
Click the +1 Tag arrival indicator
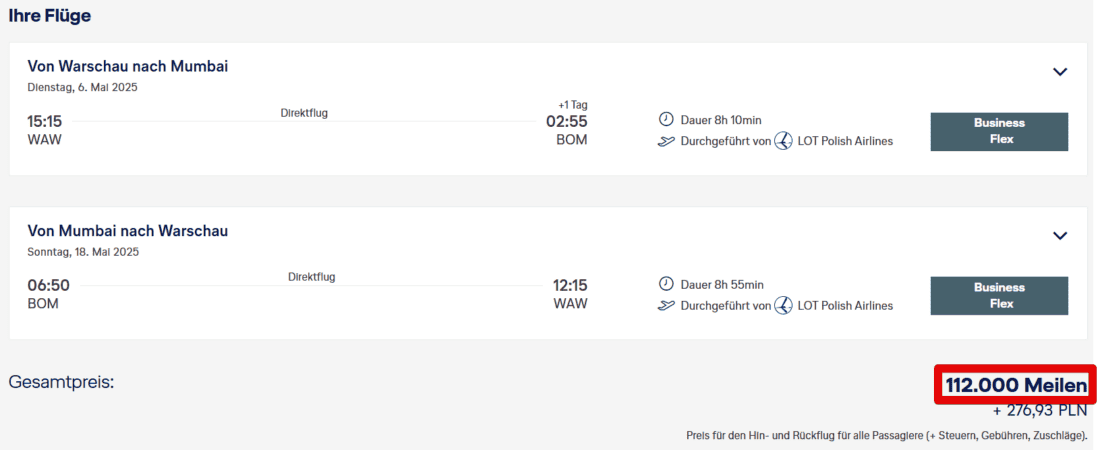(x=572, y=105)
